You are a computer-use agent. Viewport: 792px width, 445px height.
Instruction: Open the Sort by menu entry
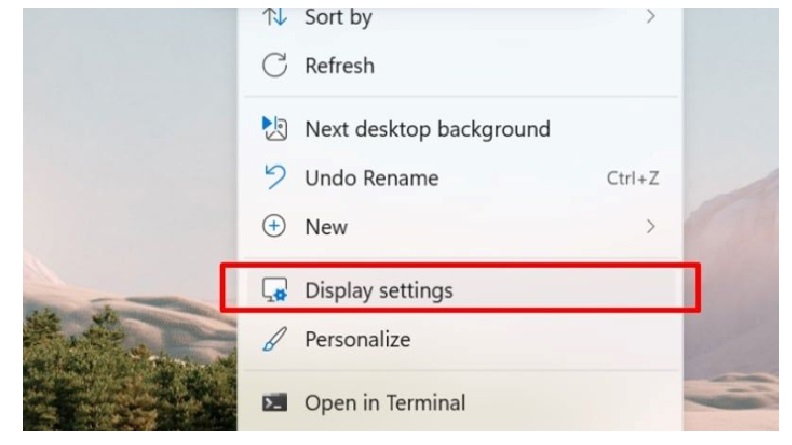(x=338, y=18)
